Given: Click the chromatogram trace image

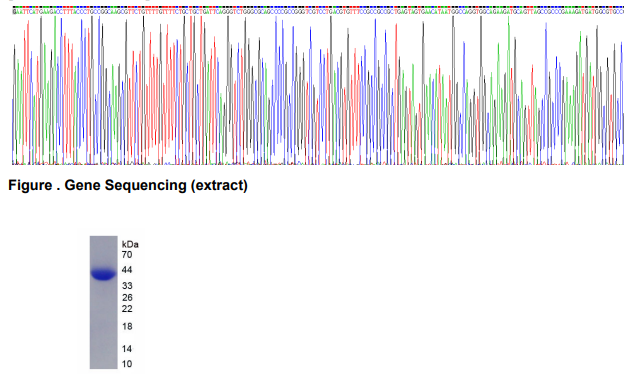Looking at the screenshot, I should pyautogui.click(x=318, y=90).
